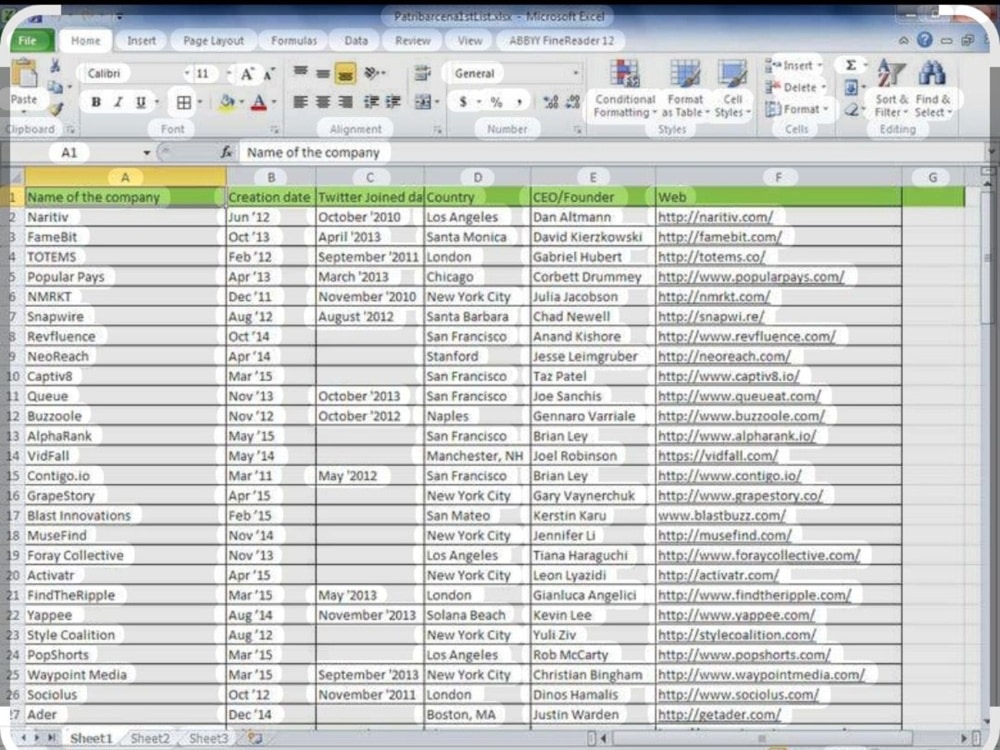This screenshot has width=1000, height=750.
Task: Open the Font Color dropdown arrow
Action: 274,102
